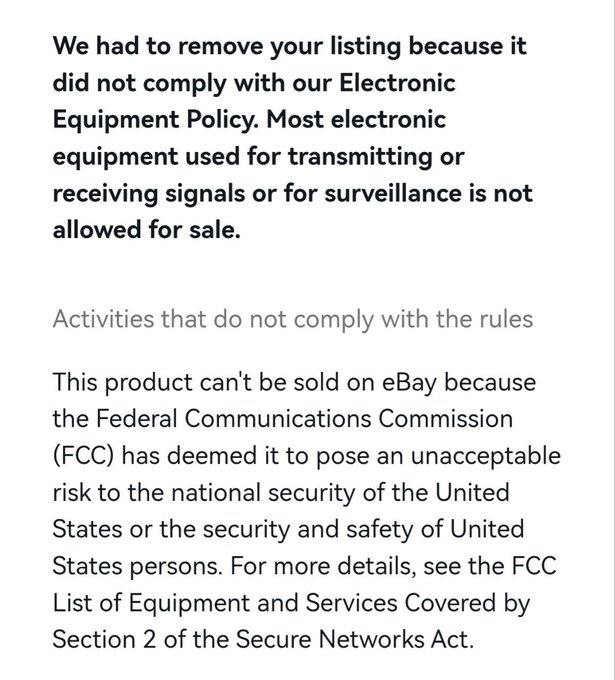This screenshot has height=680, width=615.
Task: Click 'transmitting or' in the bold paragraph
Action: point(376,157)
